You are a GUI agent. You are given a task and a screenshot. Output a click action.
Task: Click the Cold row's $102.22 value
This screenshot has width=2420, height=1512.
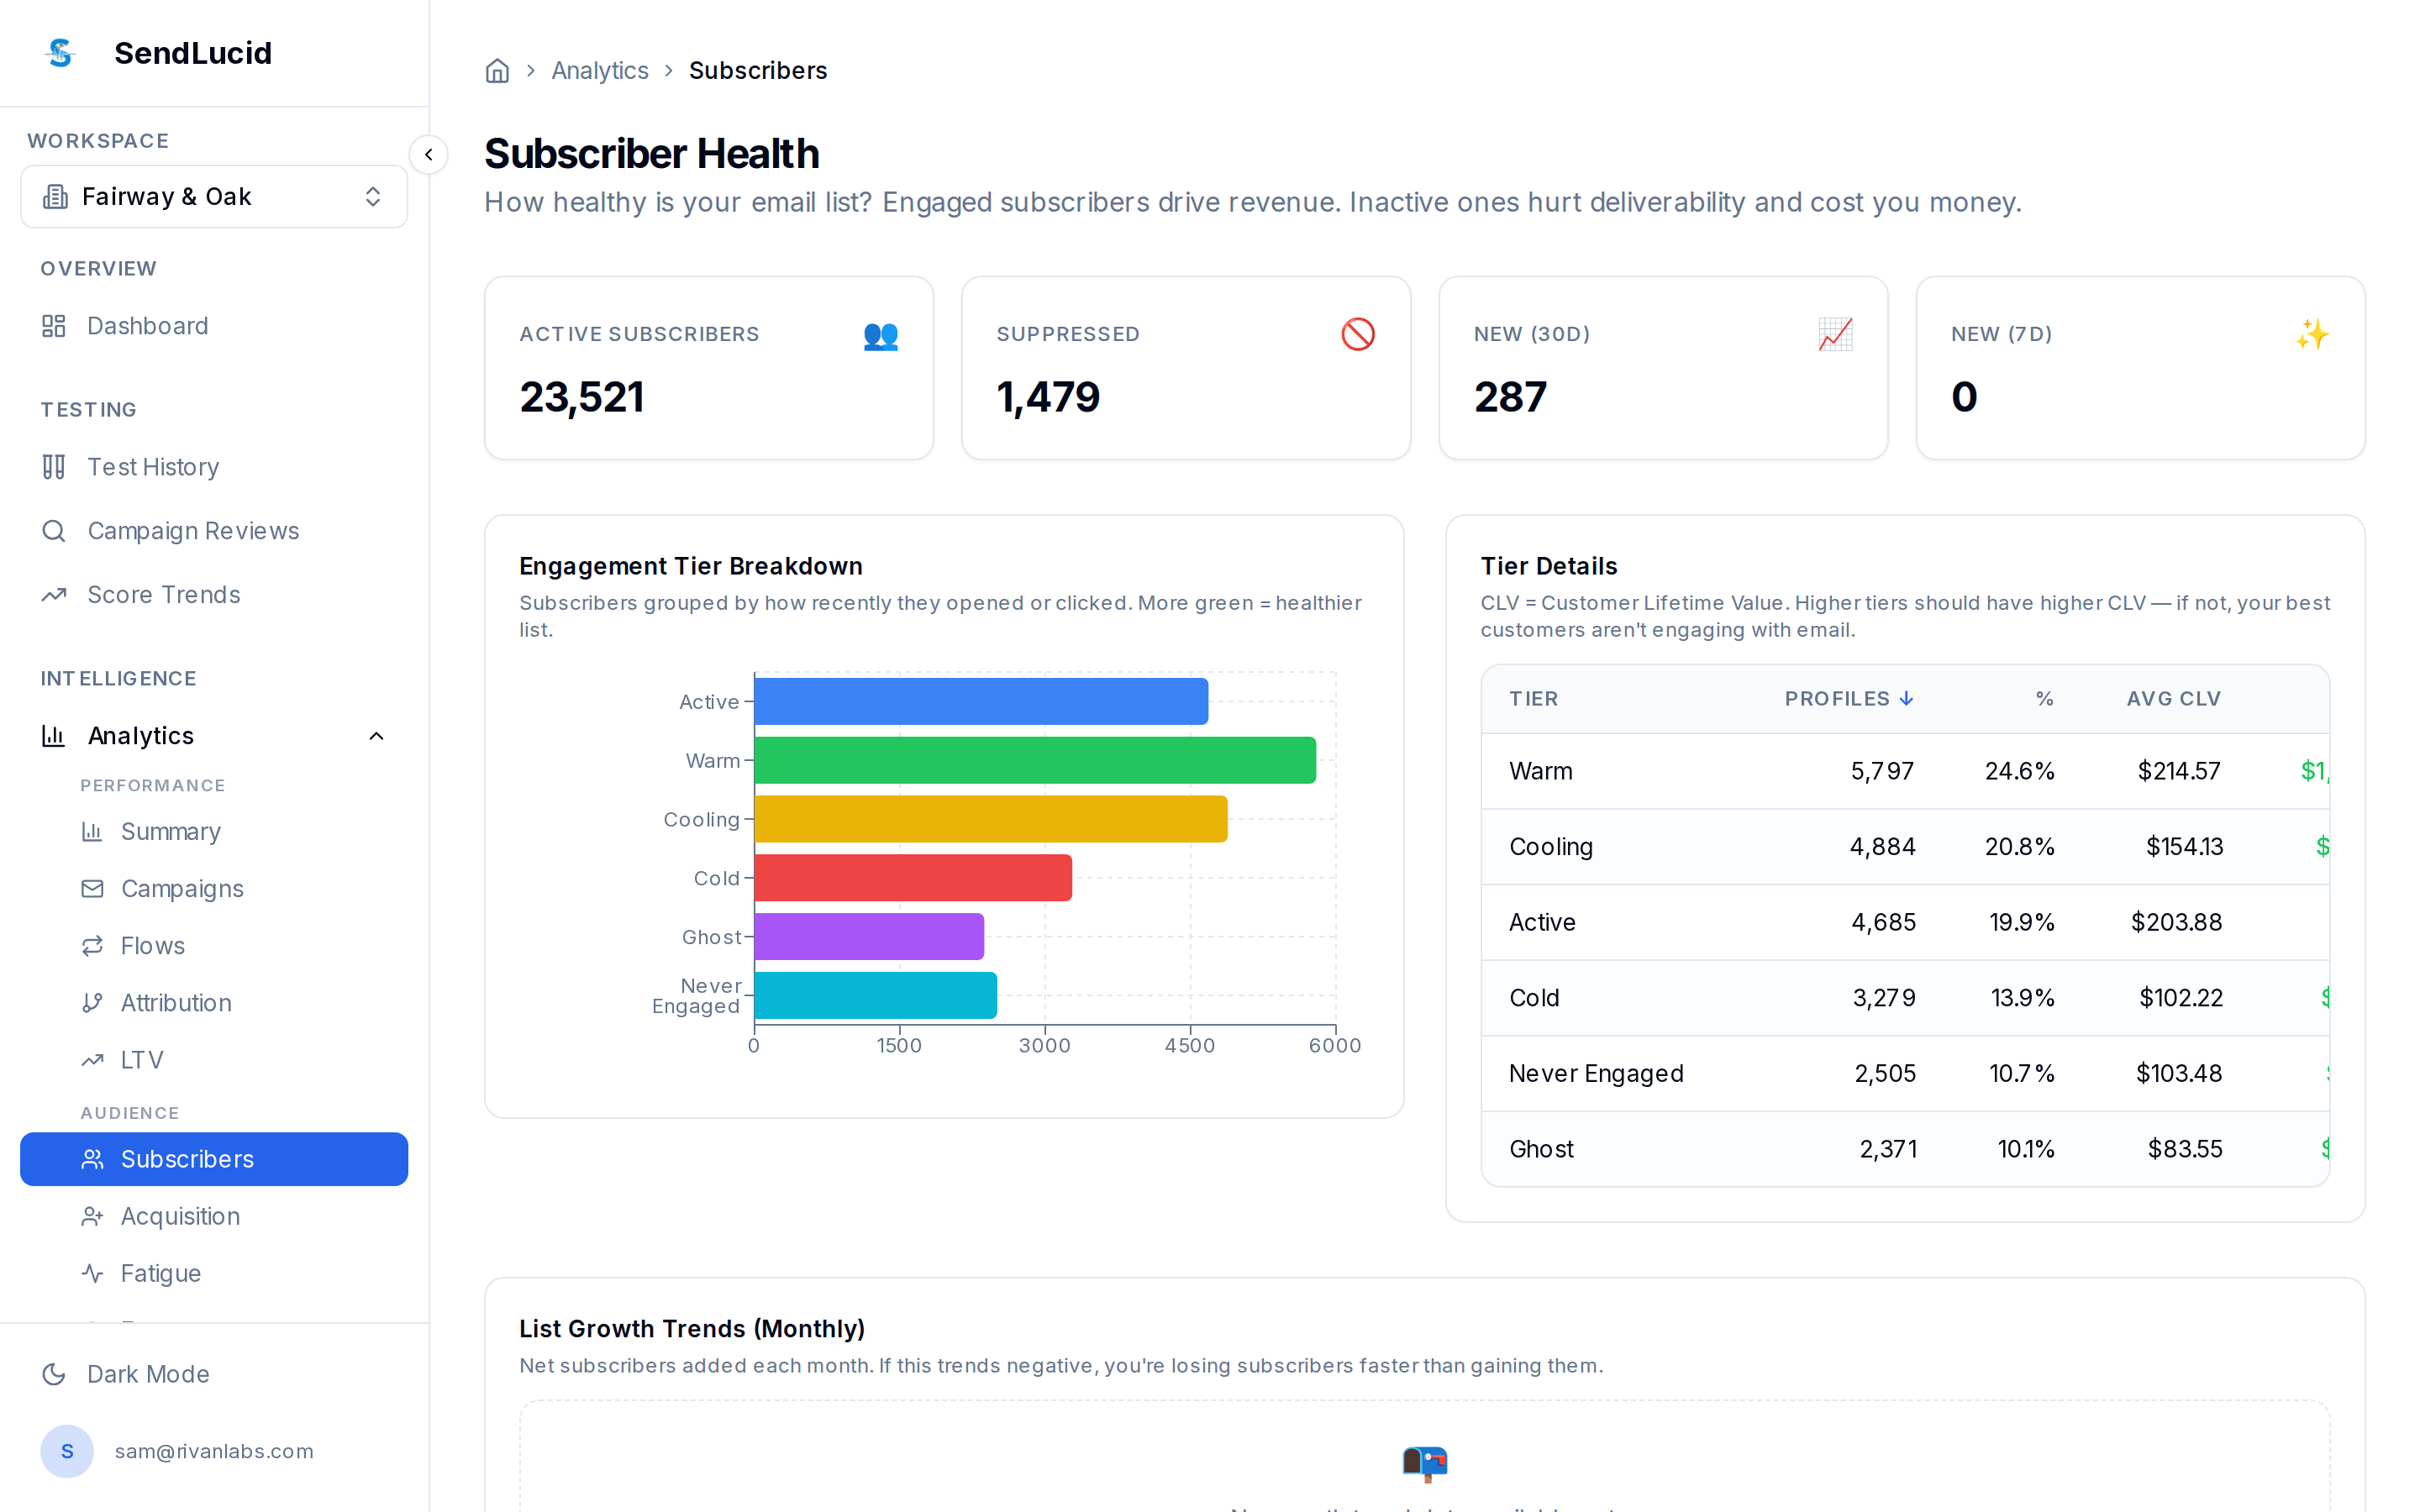pos(2181,998)
